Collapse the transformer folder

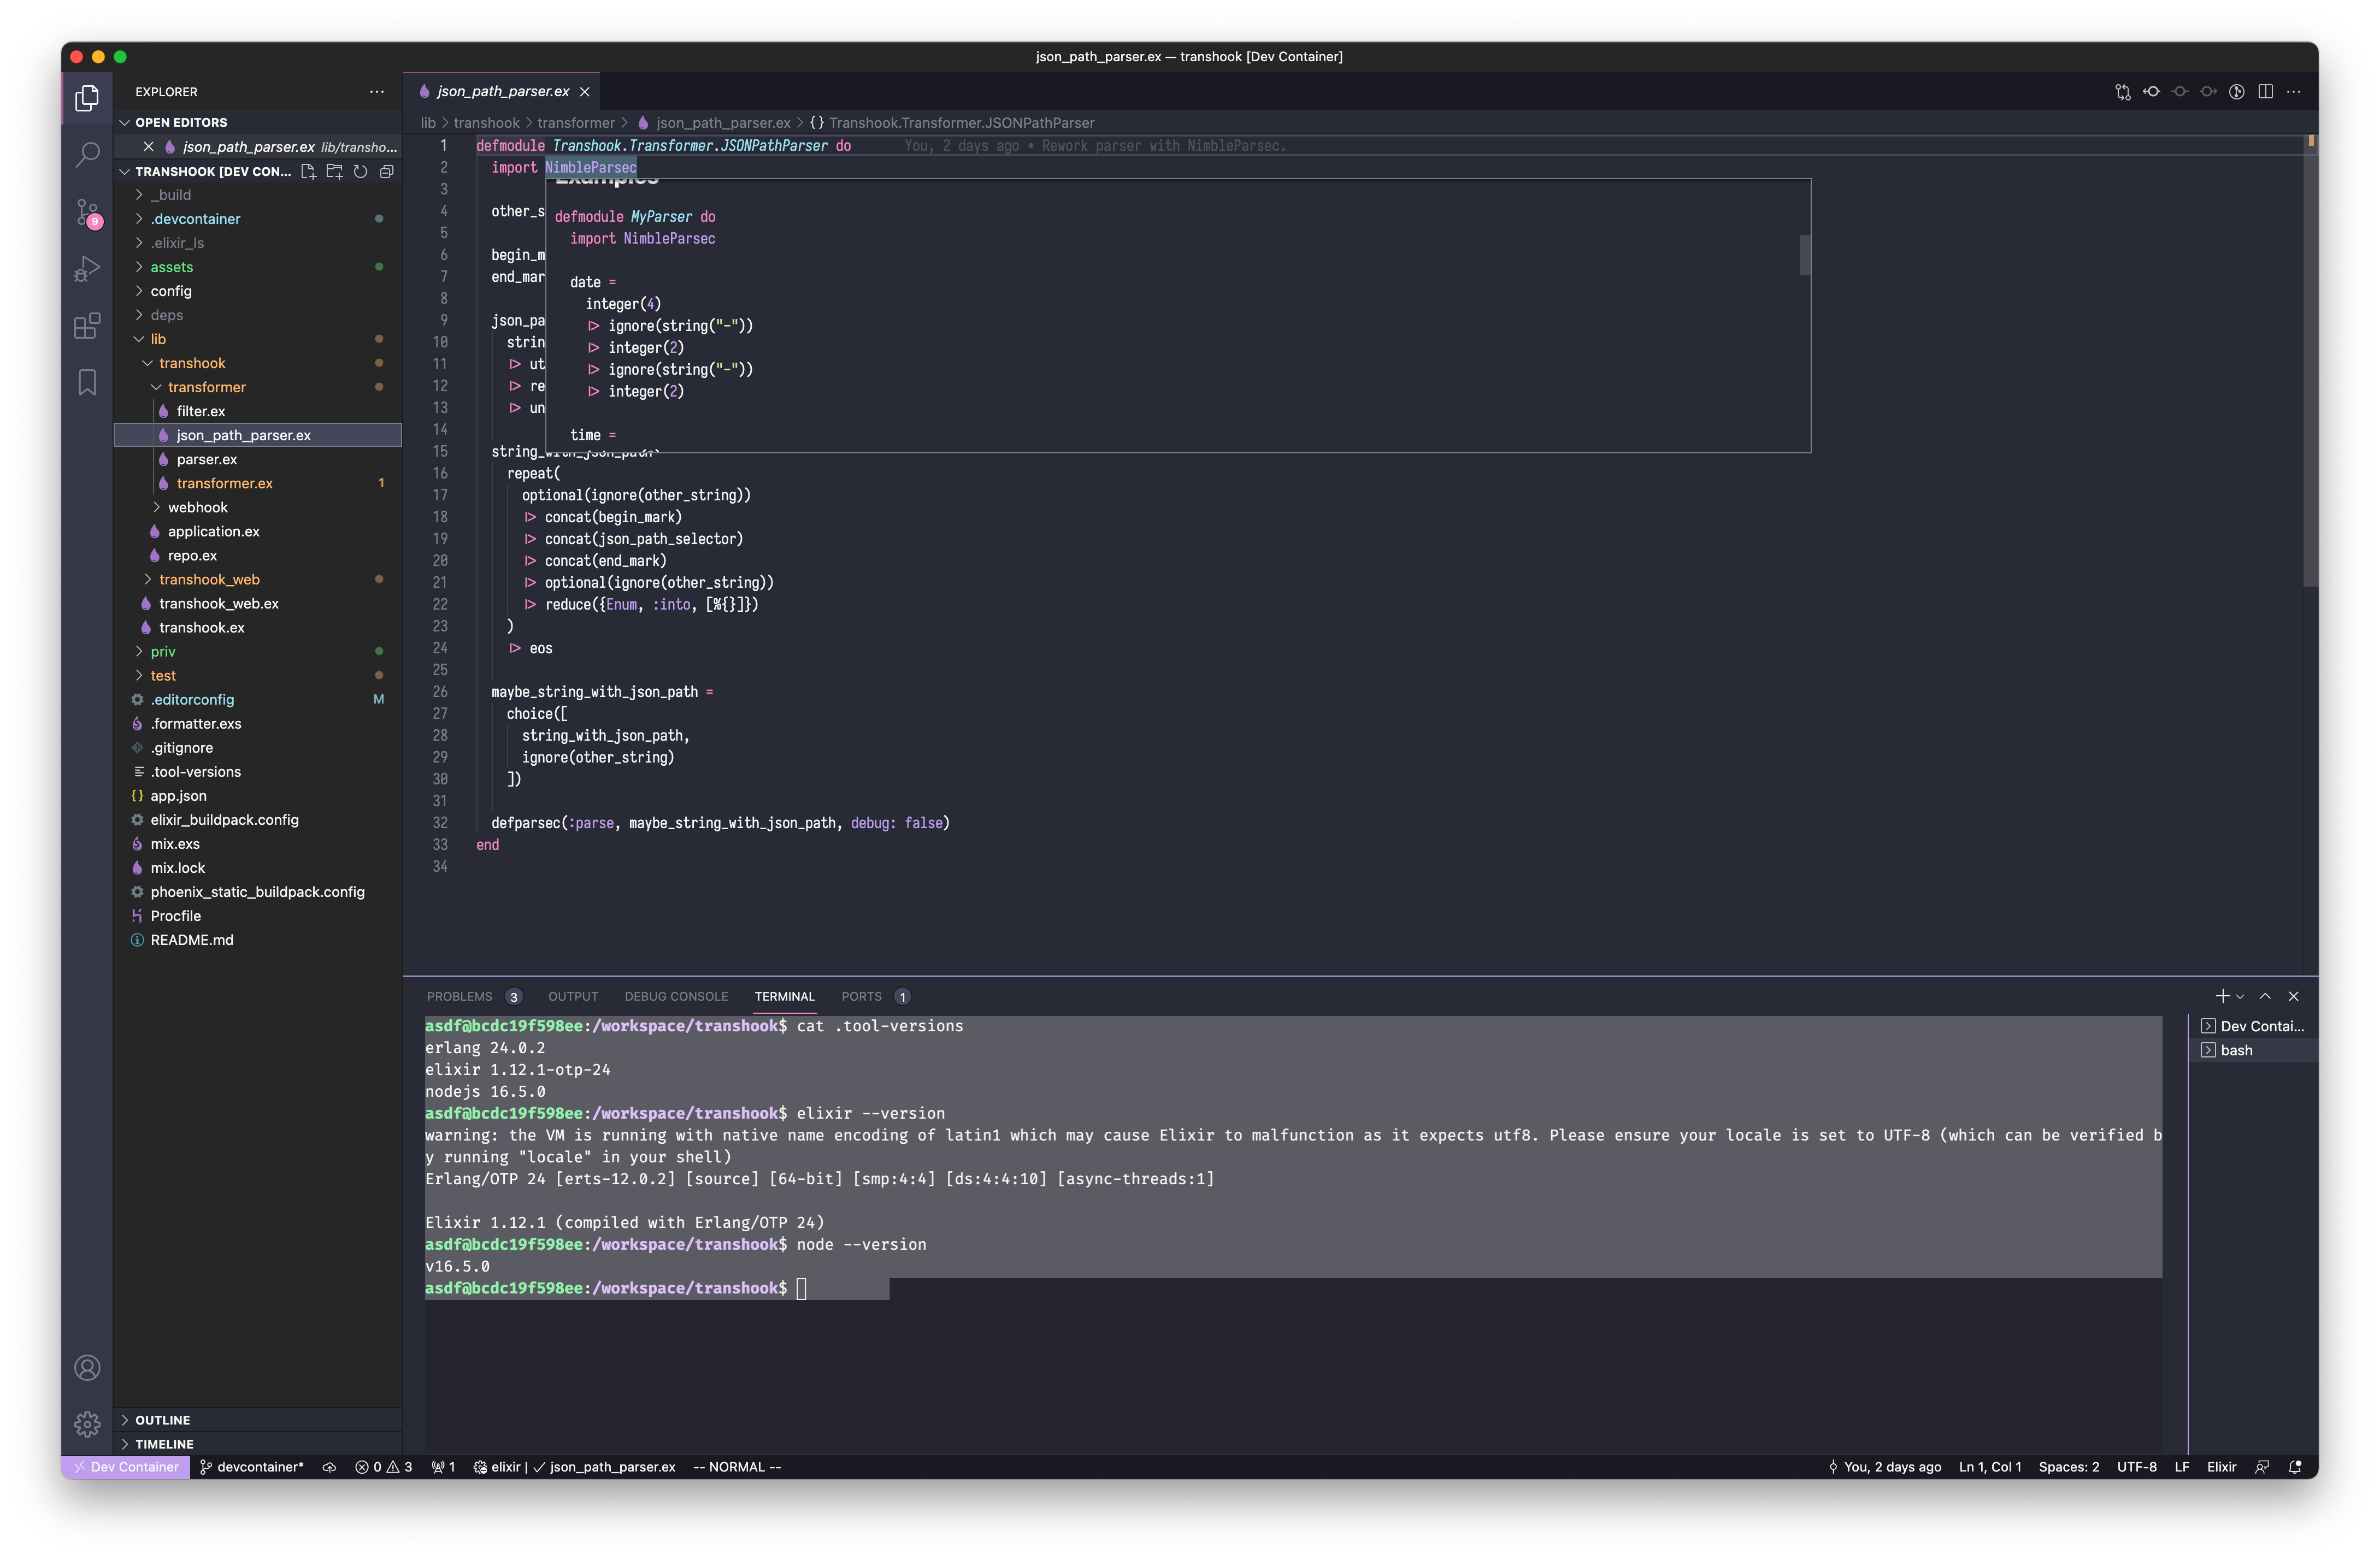click(x=206, y=386)
